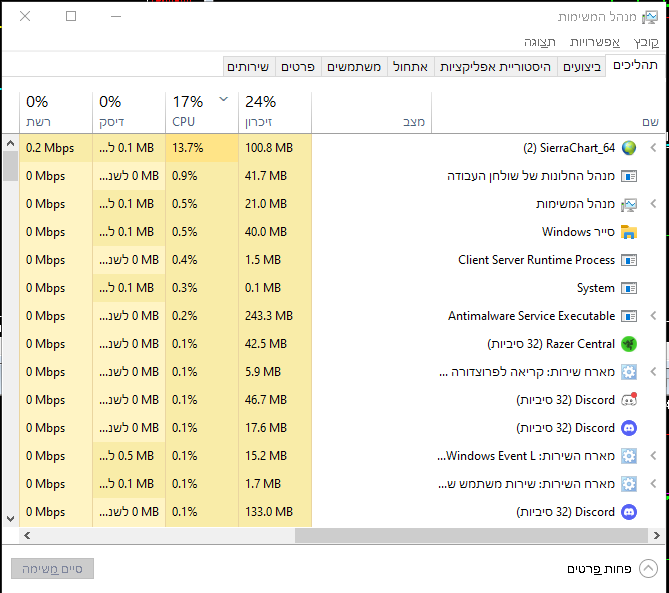This screenshot has width=669, height=593.
Task: Click the first Discord icon with red badge
Action: click(629, 400)
